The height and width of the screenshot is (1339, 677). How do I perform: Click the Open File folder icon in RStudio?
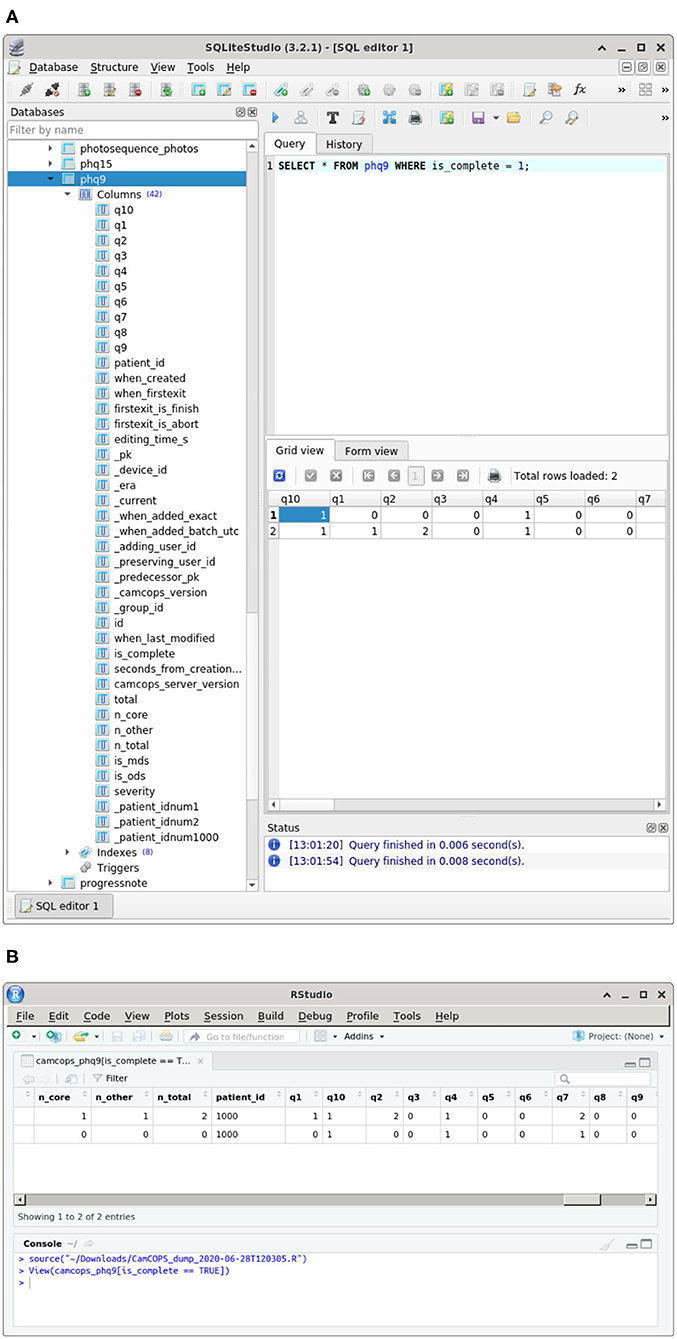click(82, 1037)
